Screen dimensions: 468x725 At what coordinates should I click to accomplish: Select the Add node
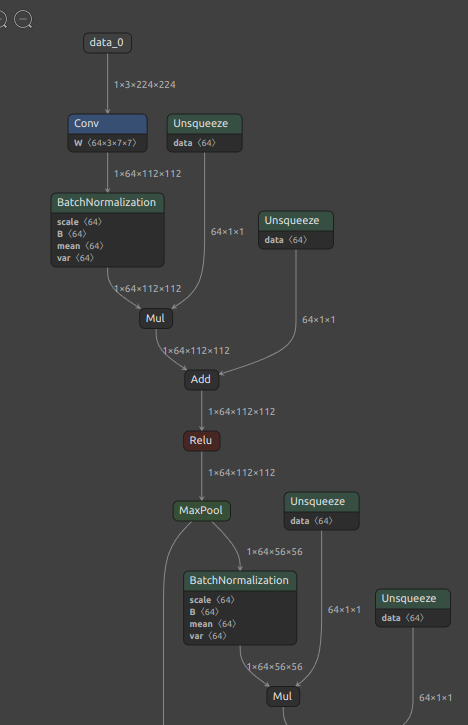[x=201, y=380]
